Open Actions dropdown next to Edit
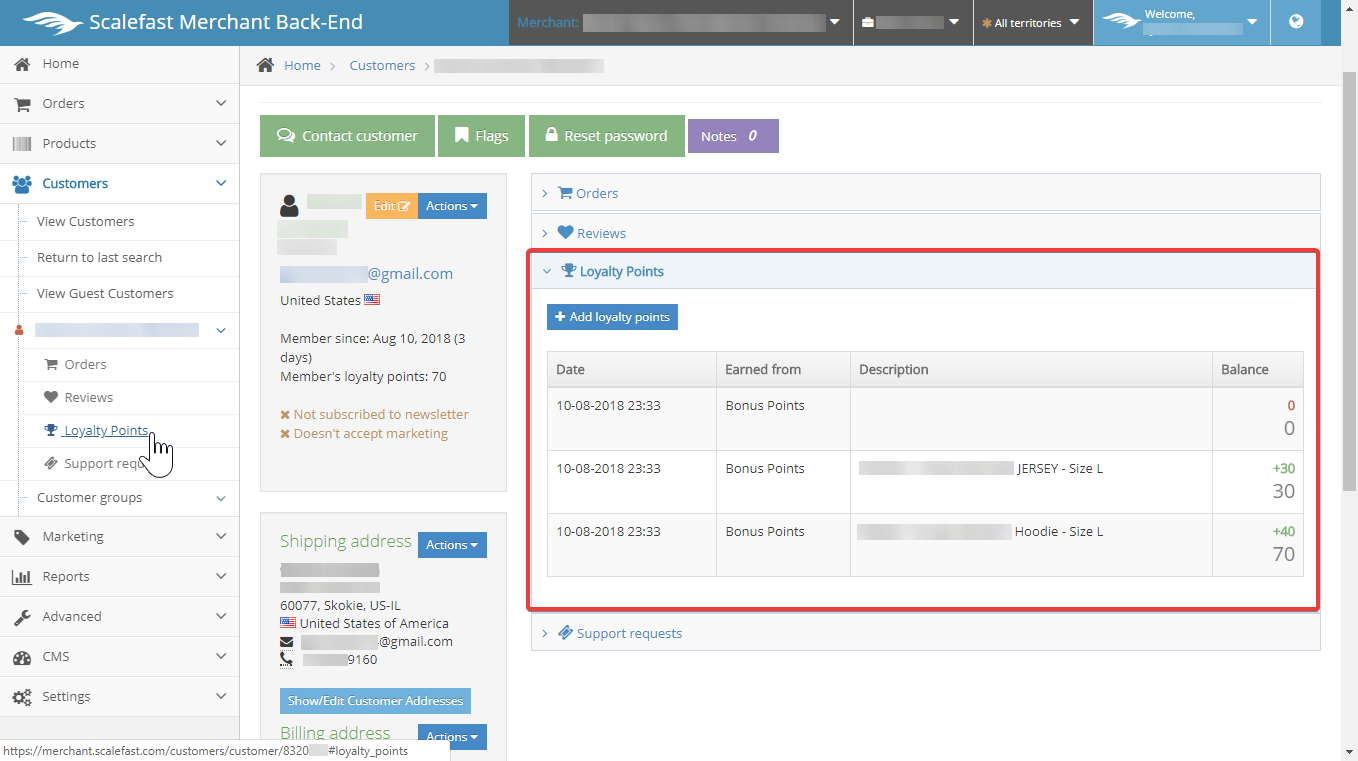1358x761 pixels. point(452,206)
